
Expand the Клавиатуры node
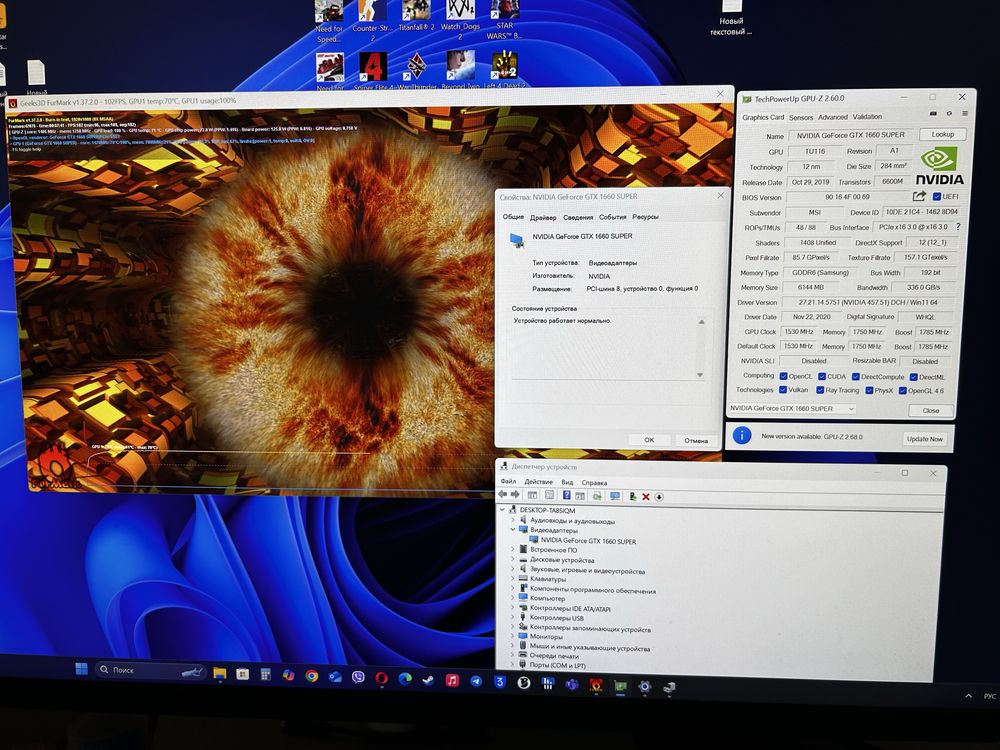pos(512,578)
